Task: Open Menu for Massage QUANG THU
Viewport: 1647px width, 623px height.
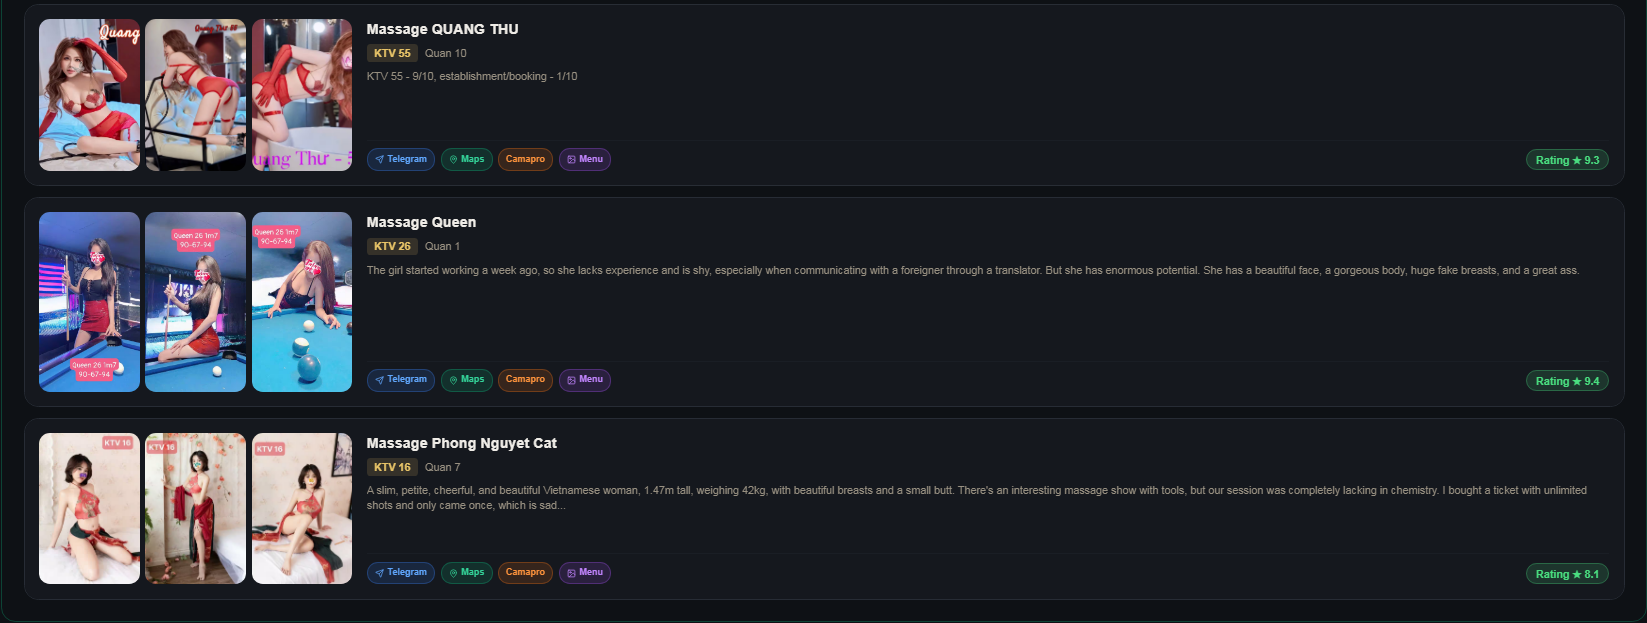Action: pyautogui.click(x=585, y=160)
